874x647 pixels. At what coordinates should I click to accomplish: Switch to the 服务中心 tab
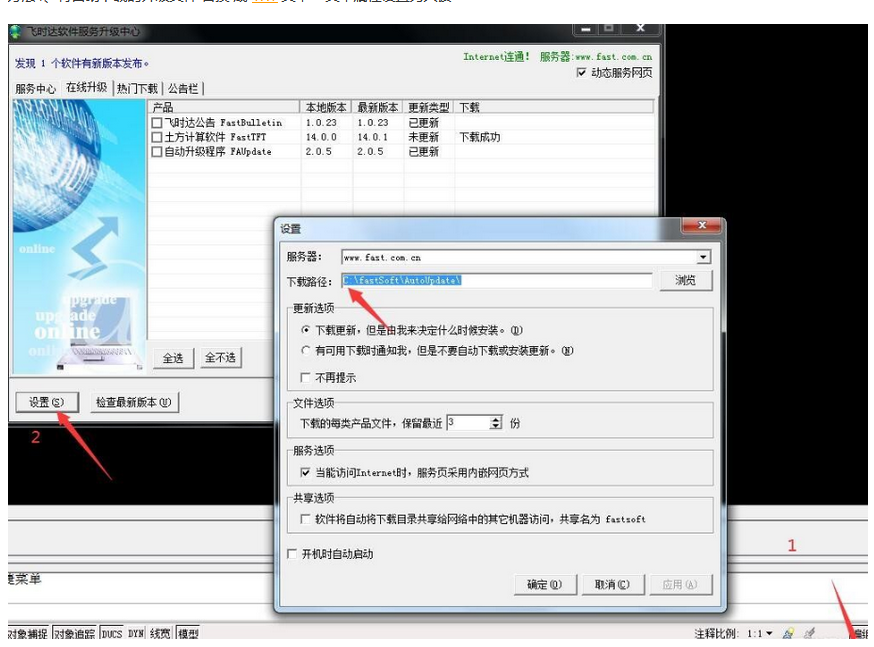pos(35,89)
